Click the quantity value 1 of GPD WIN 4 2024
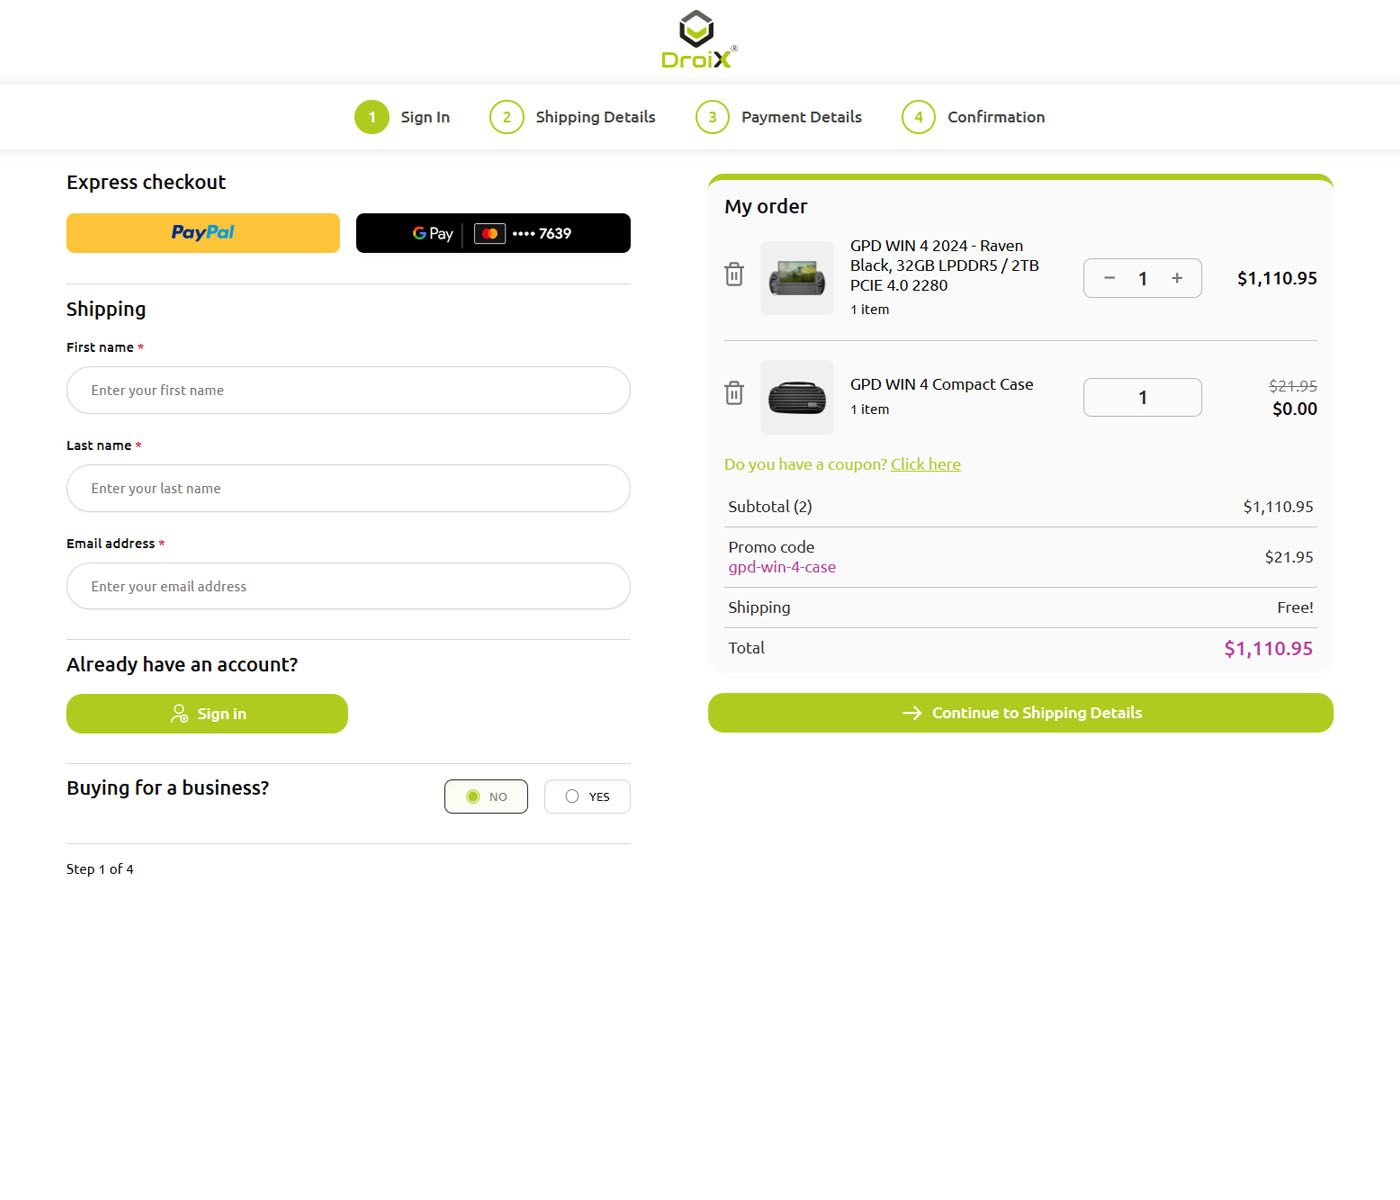1400x1200 pixels. [x=1143, y=279]
